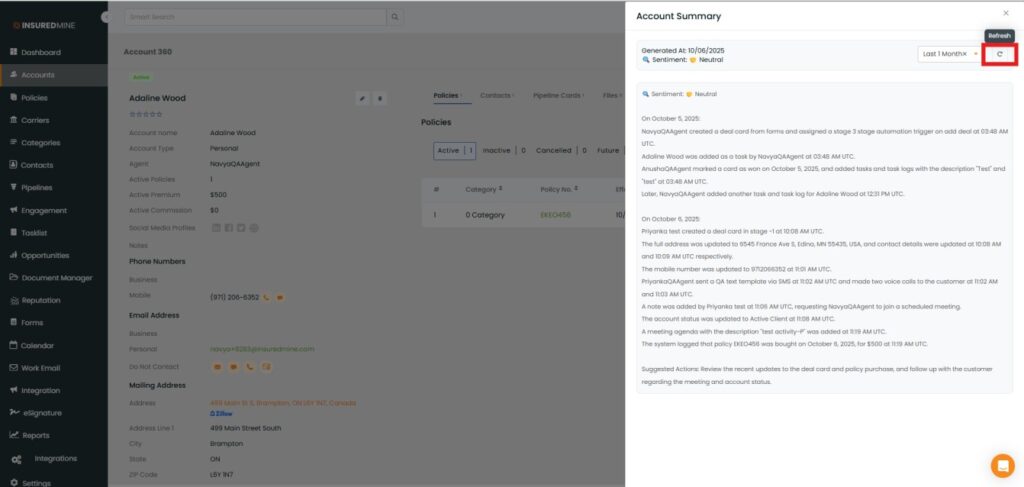This screenshot has width=1024, height=487.
Task: Open the Document Manager sidebar item
Action: (56, 277)
